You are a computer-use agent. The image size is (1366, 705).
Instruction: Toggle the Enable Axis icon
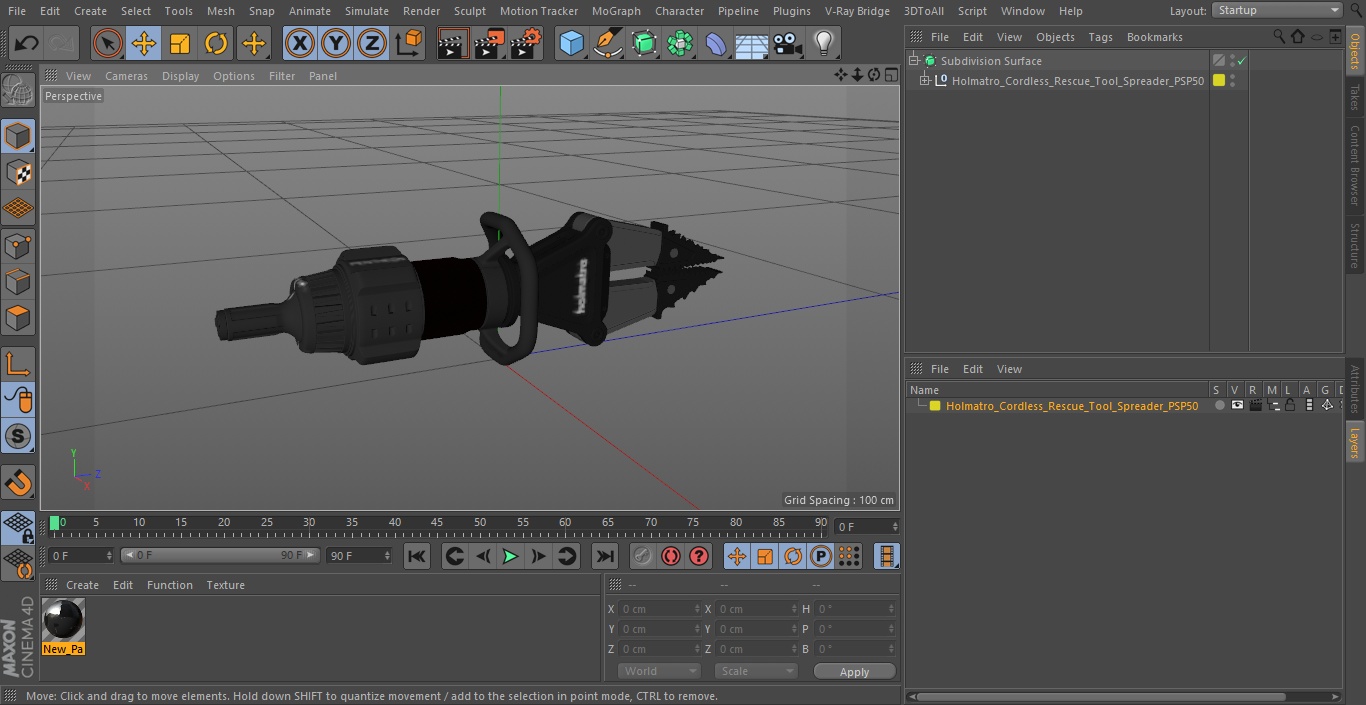click(18, 363)
